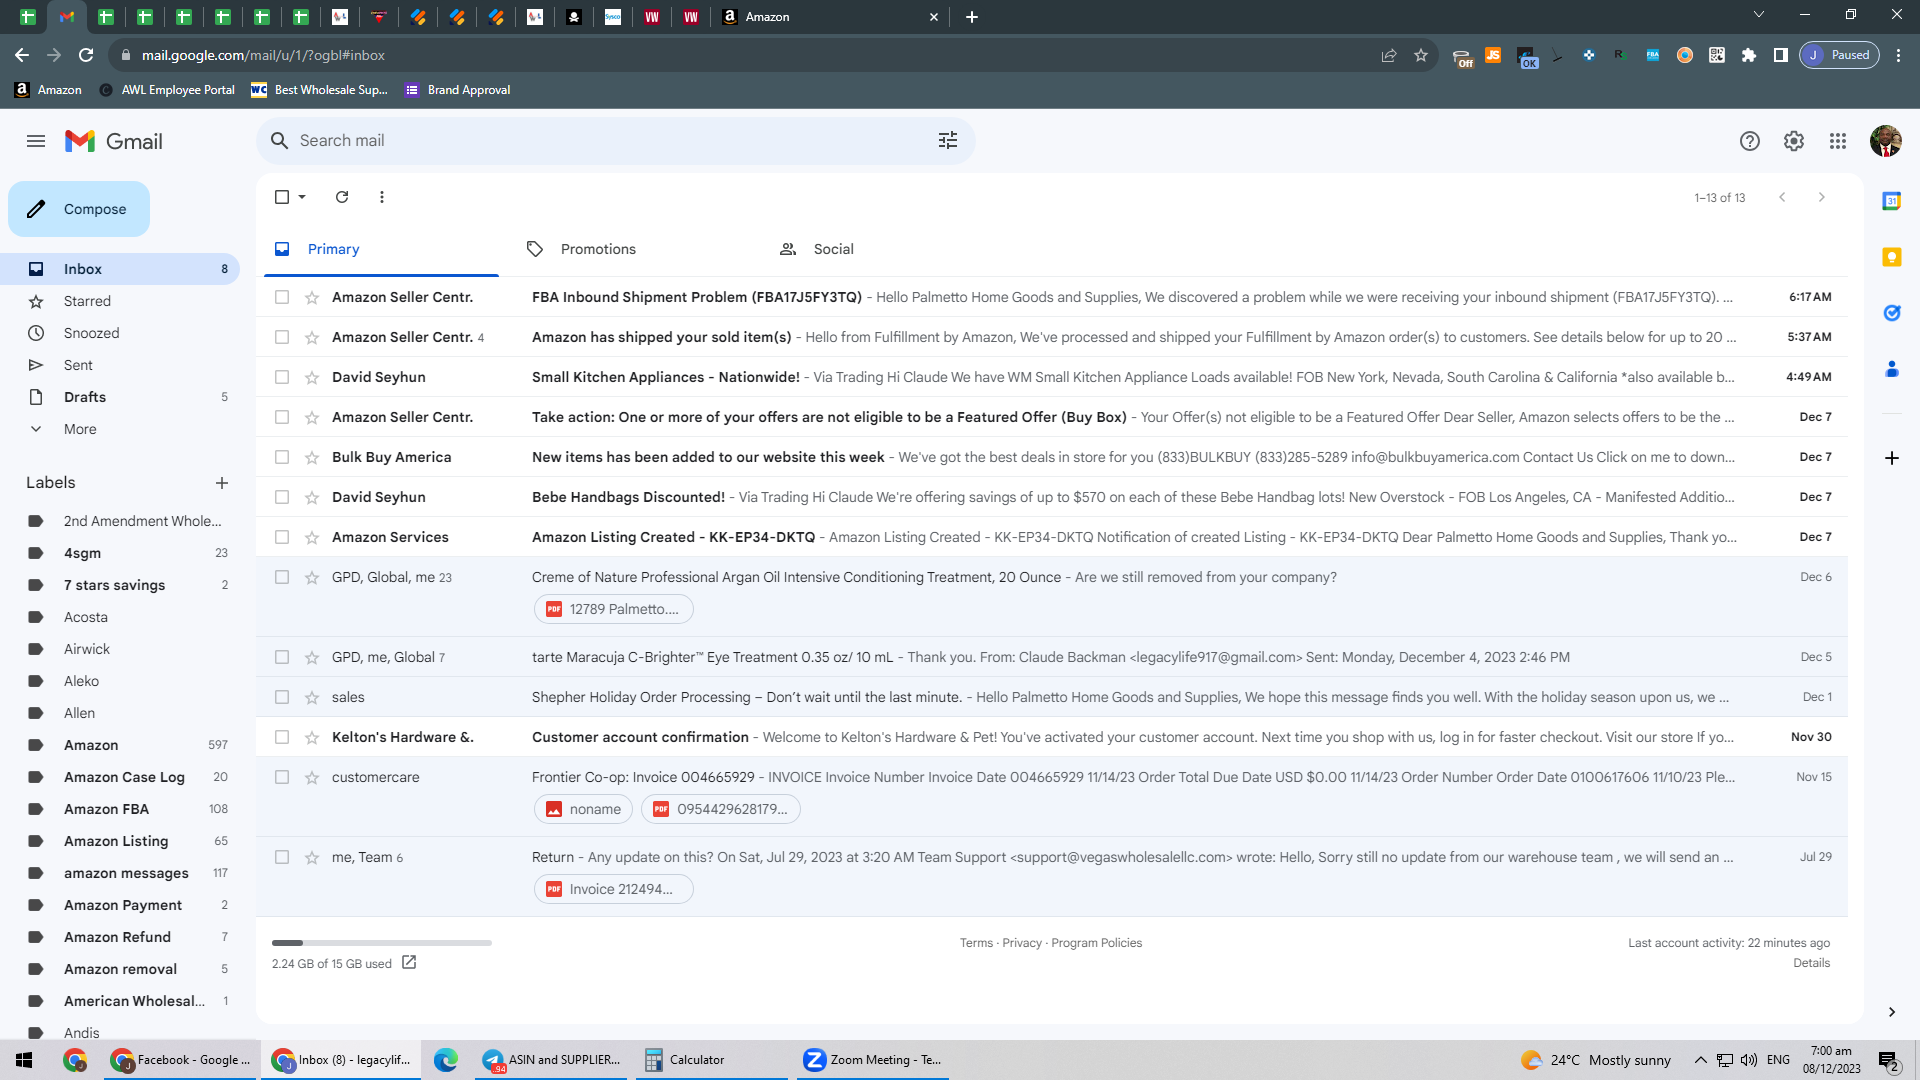Screen dimensions: 1920x1080
Task: Get add-ons plus icon in side panel
Action: [1892, 458]
